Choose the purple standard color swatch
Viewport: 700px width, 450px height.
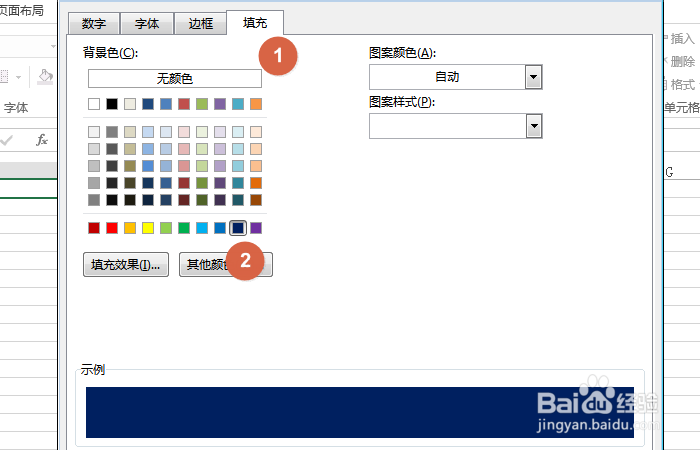tap(256, 228)
